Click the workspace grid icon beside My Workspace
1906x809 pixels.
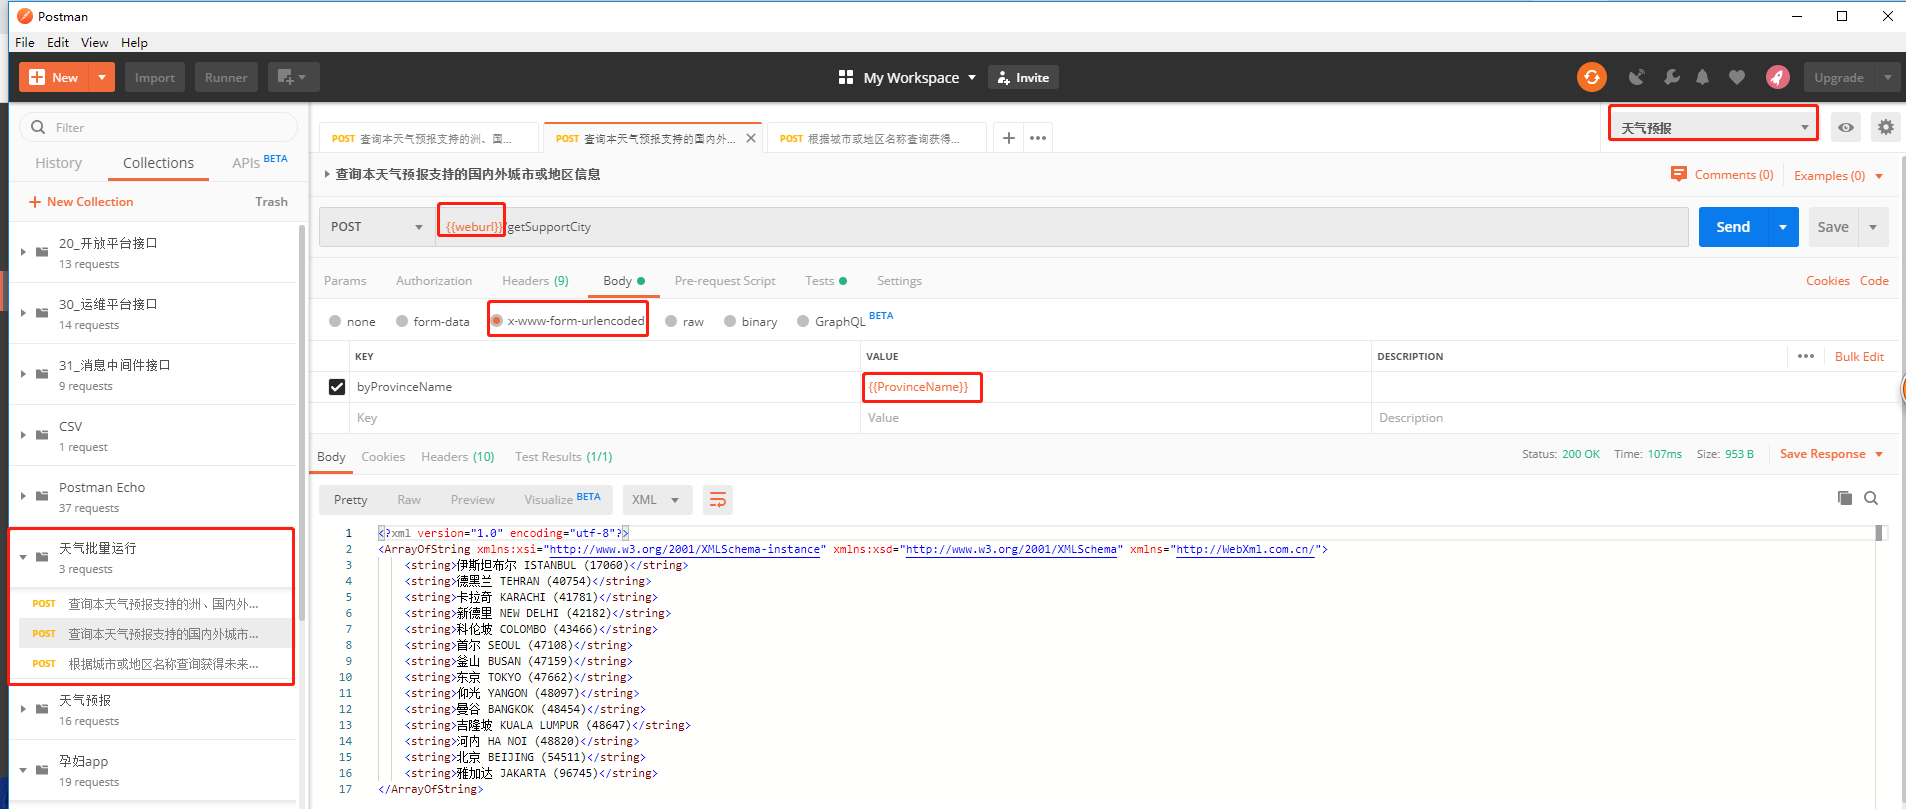pos(846,77)
